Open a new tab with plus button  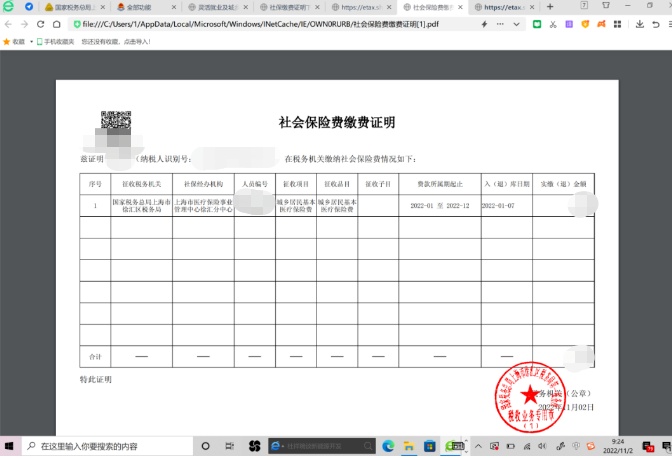coord(550,7)
